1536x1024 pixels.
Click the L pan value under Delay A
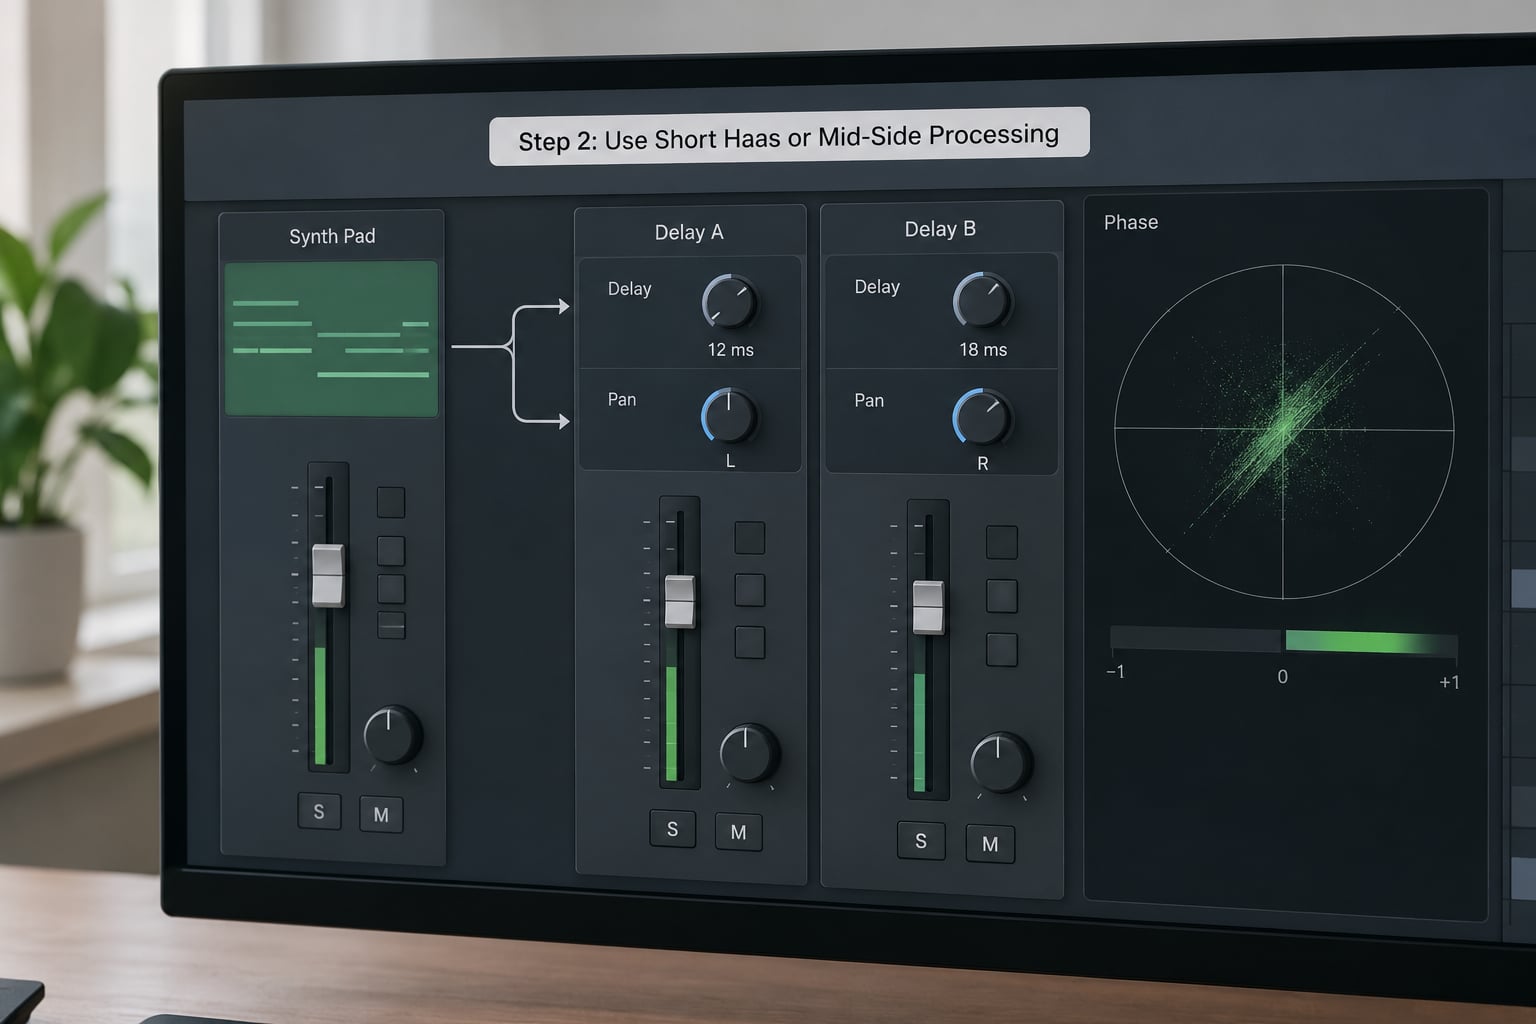point(730,461)
